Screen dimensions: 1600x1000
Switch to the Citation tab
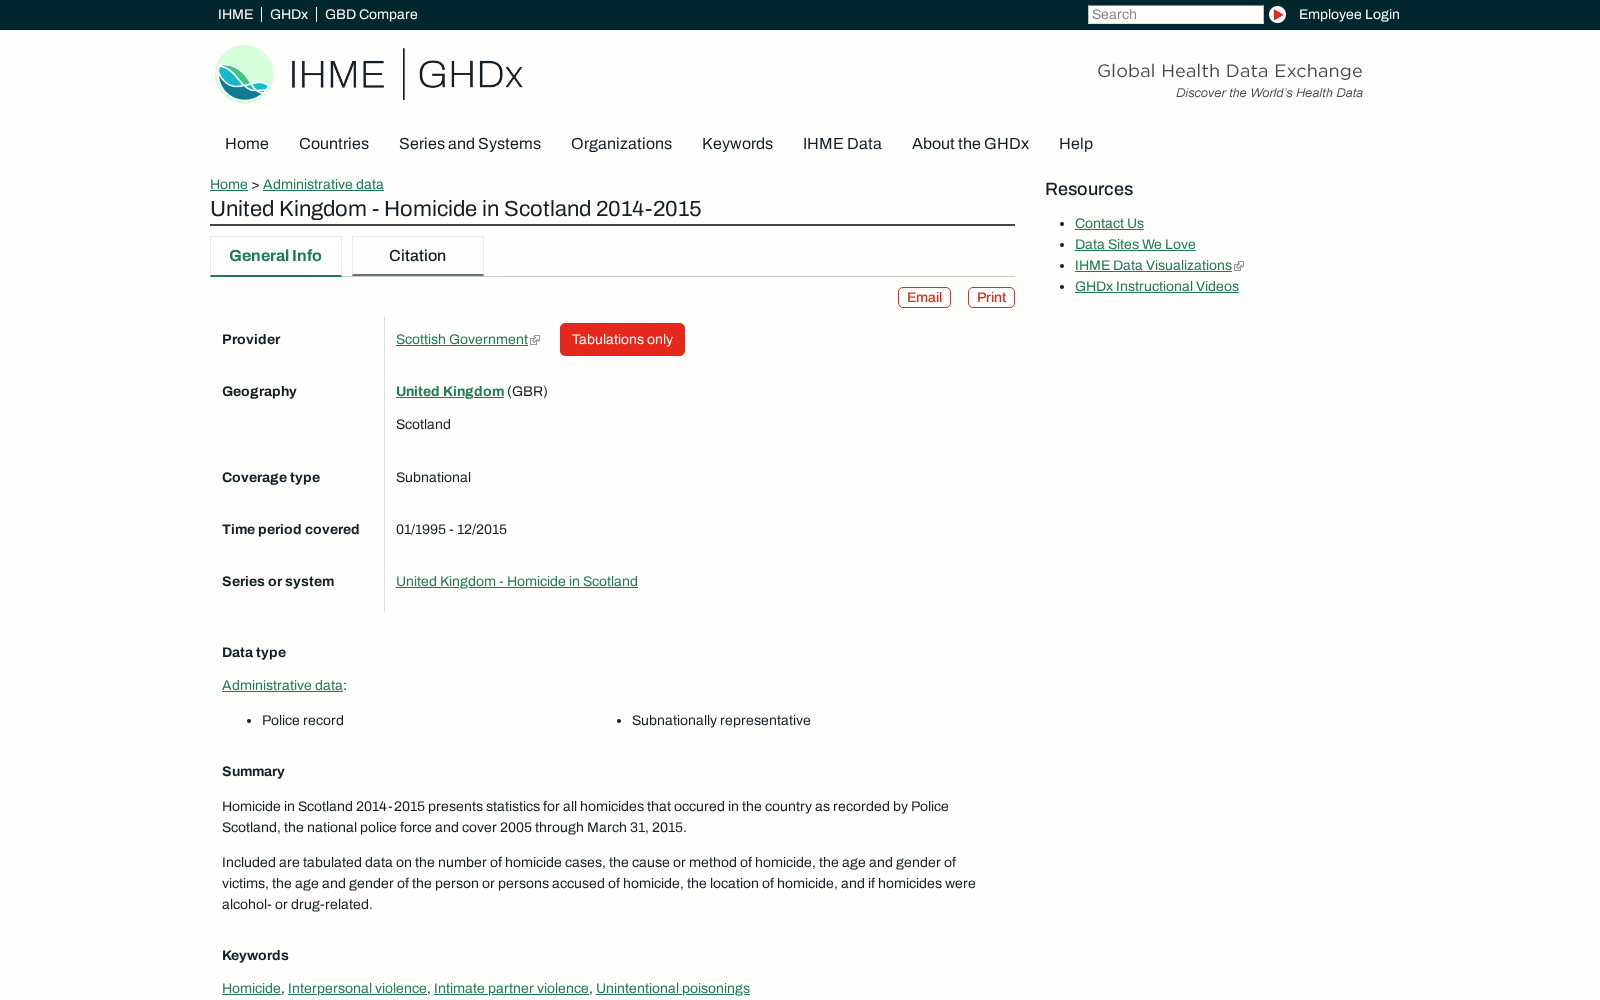tap(418, 256)
